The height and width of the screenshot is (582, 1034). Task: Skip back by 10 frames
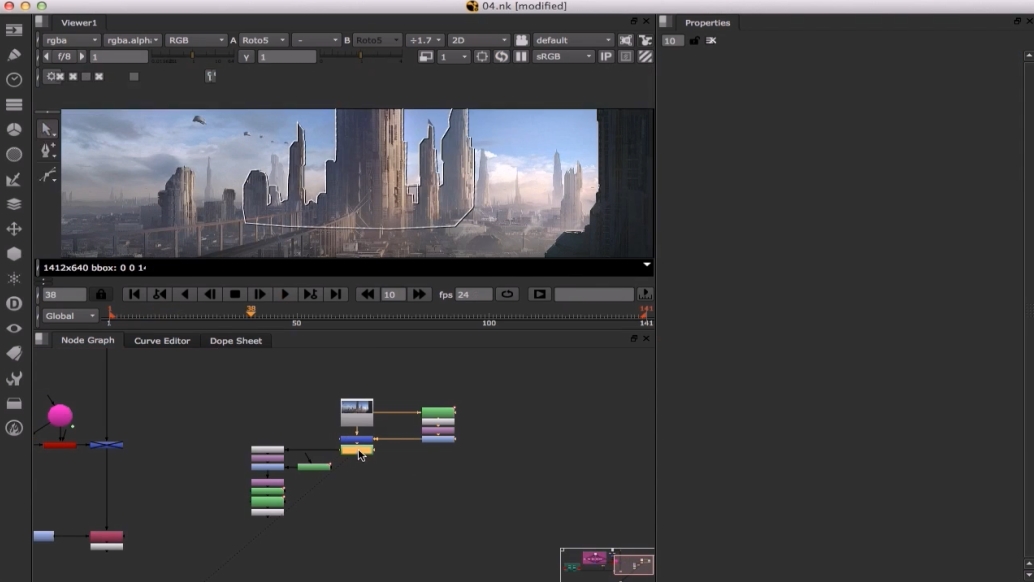(x=367, y=295)
